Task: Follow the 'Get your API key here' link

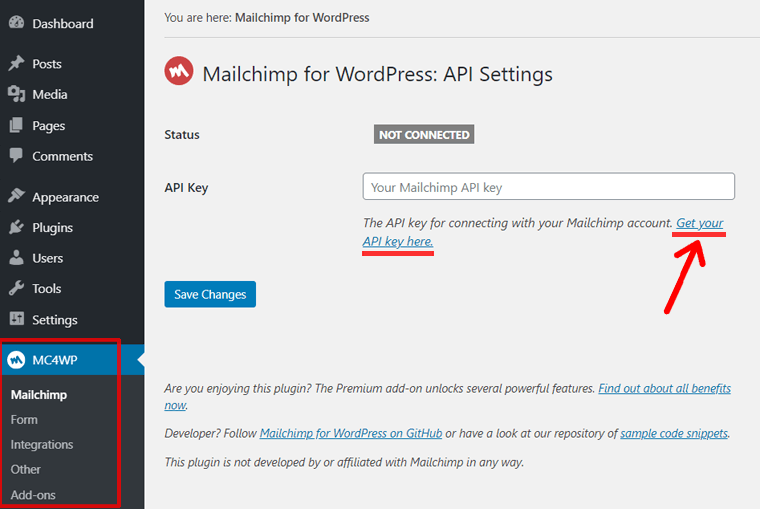Action: 699,223
